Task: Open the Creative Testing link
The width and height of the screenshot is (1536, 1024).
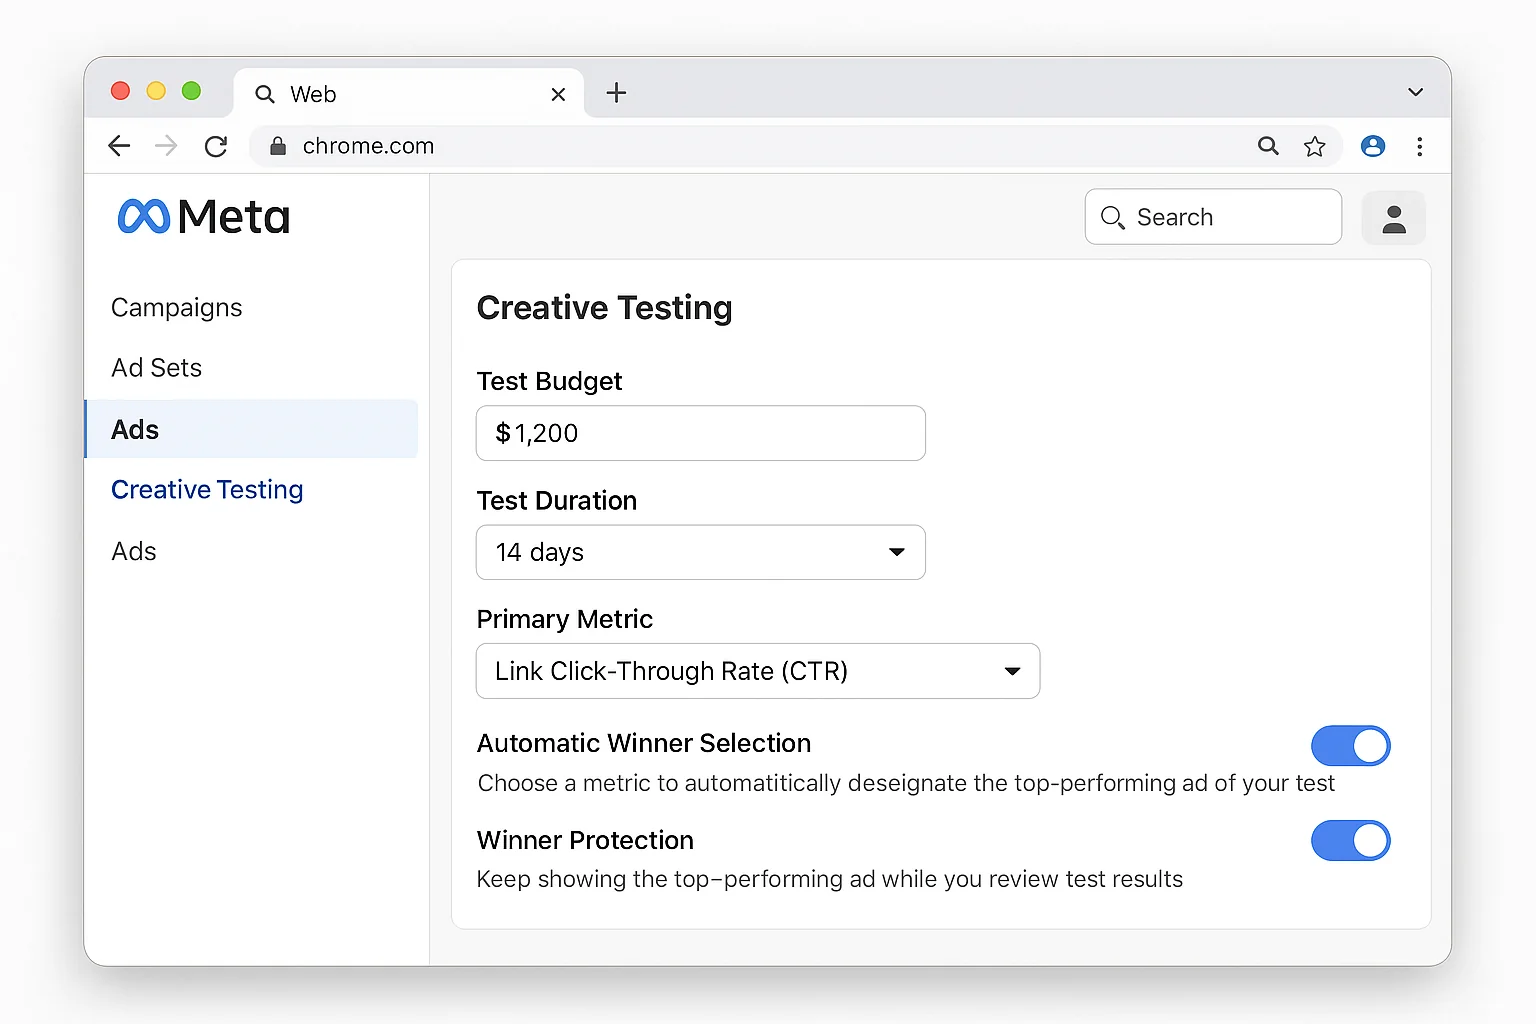Action: click(x=207, y=490)
